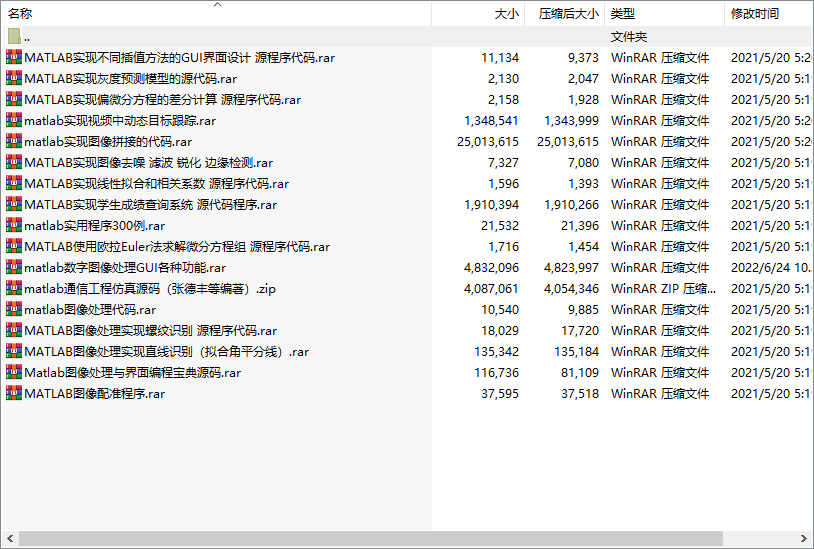Select file name matlab图像处理代码.rar

pos(90,310)
